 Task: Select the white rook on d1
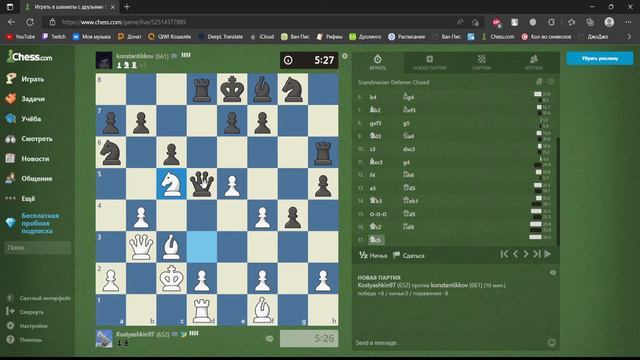point(202,310)
